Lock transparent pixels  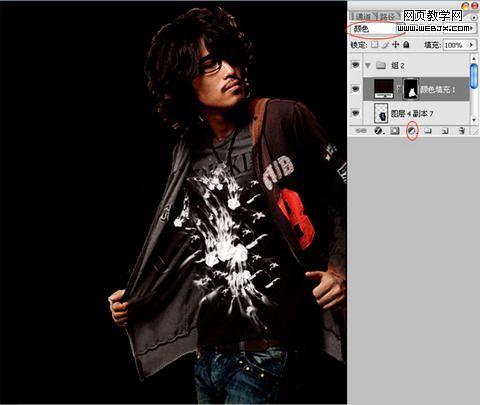tap(375, 44)
